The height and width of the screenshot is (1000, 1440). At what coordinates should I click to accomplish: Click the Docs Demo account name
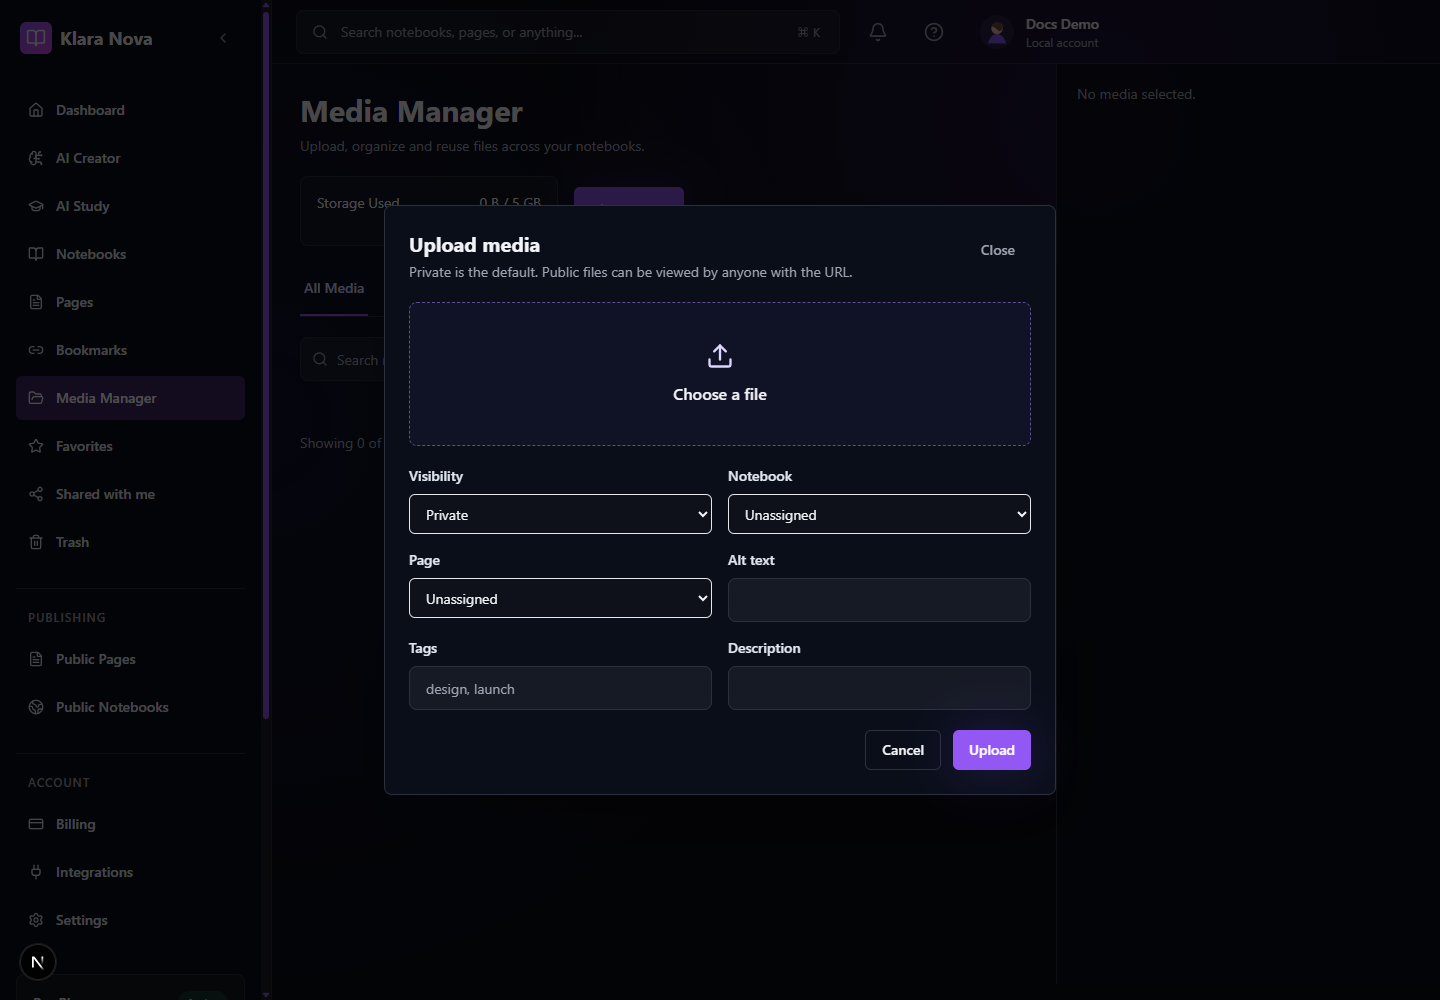click(1062, 24)
